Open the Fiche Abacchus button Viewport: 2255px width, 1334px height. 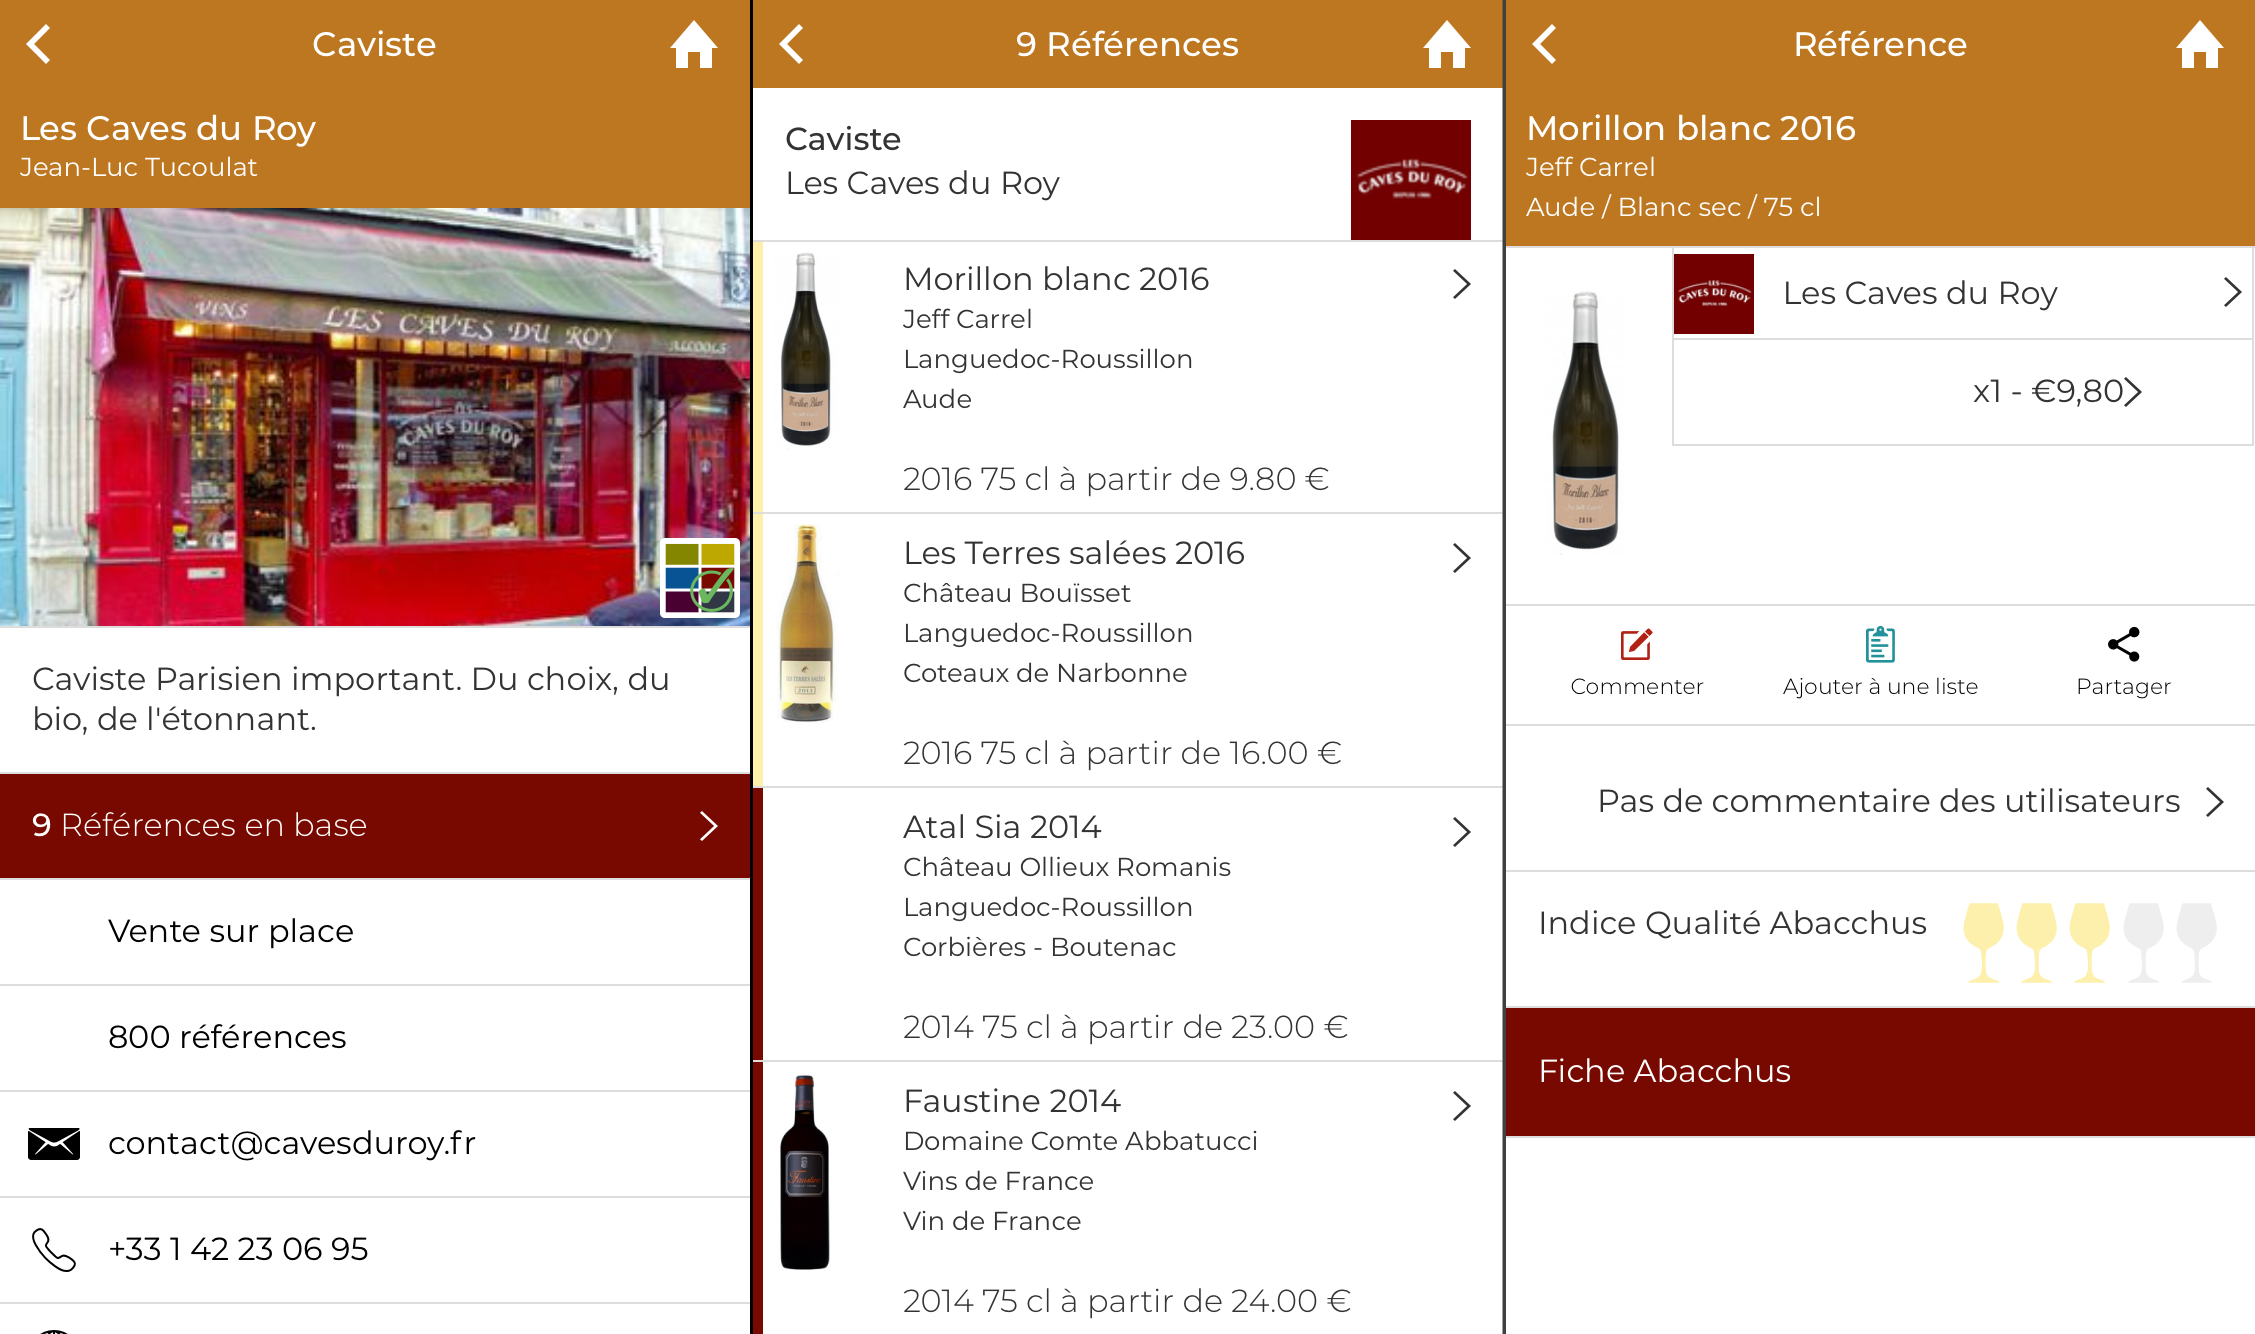tap(1880, 1071)
